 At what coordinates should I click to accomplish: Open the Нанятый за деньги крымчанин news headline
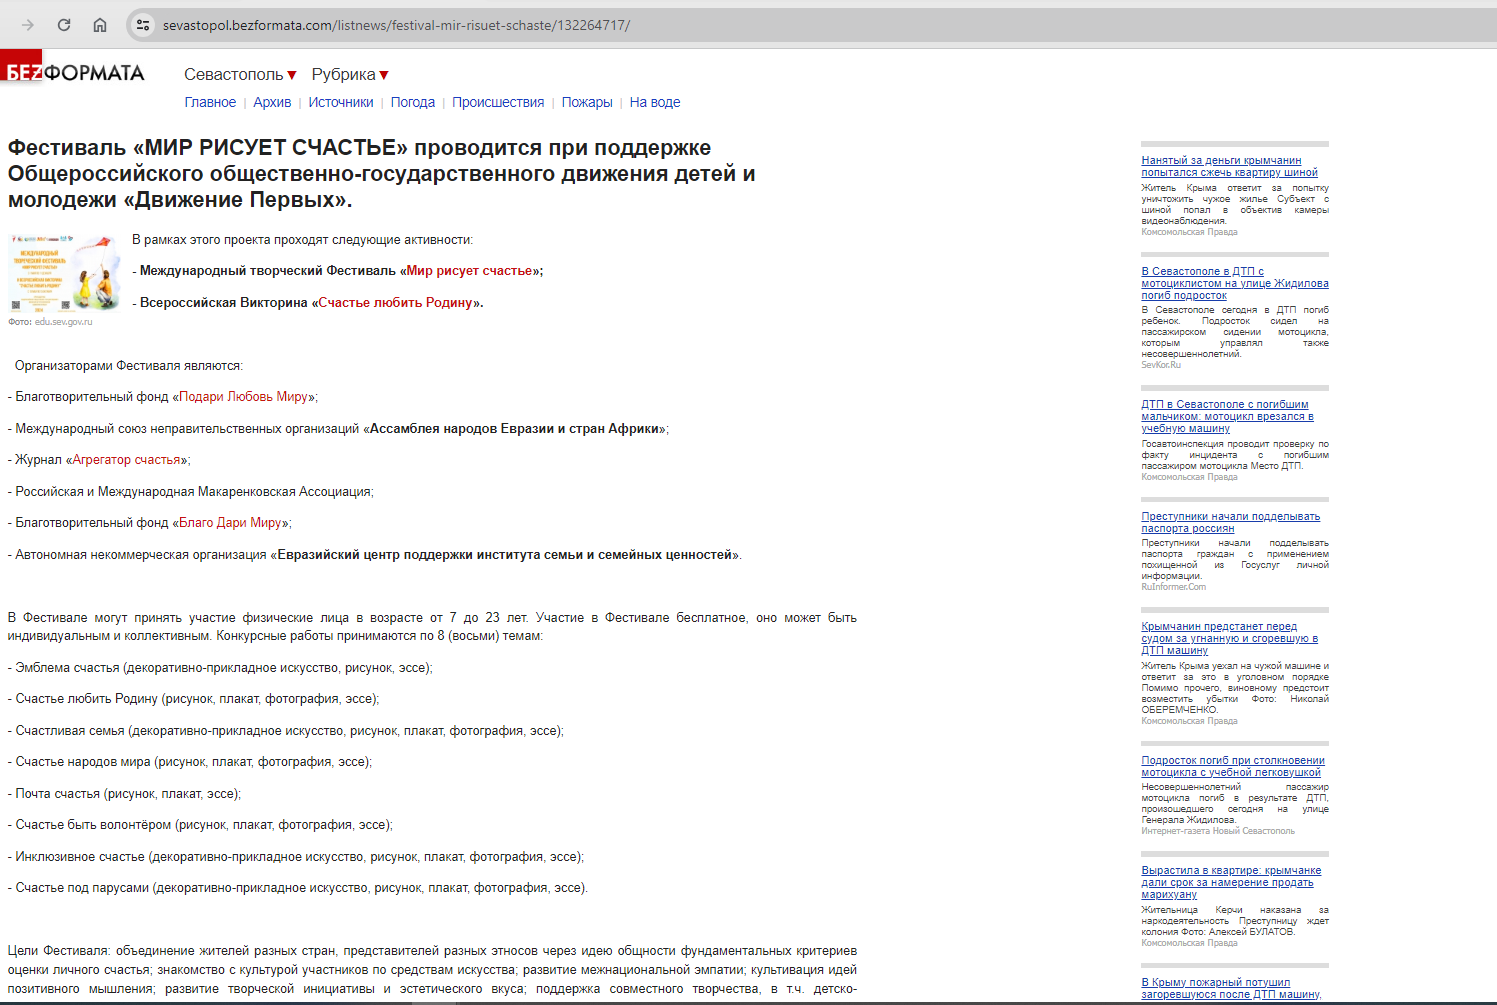pos(1230,166)
